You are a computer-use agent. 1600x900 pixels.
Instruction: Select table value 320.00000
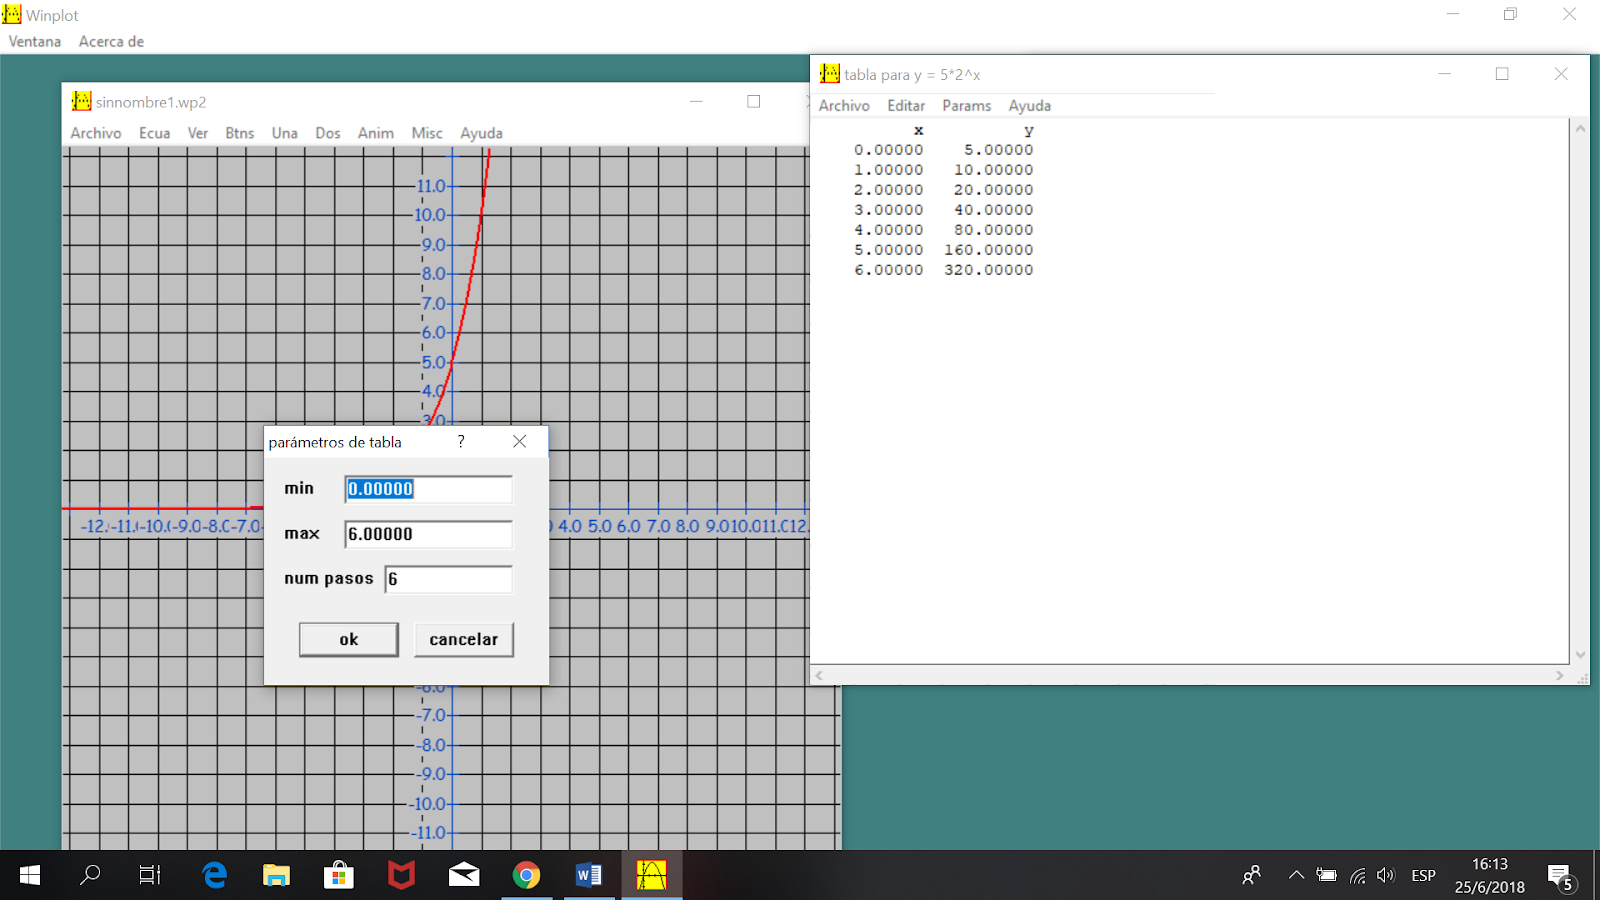tap(989, 270)
